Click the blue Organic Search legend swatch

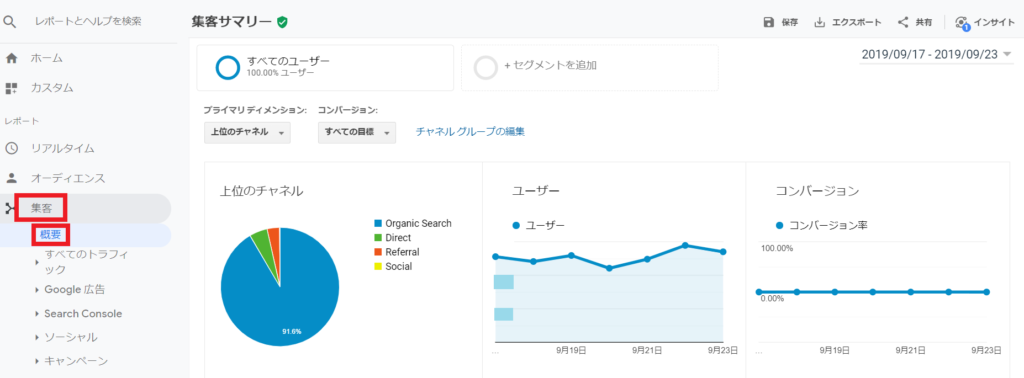[377, 223]
